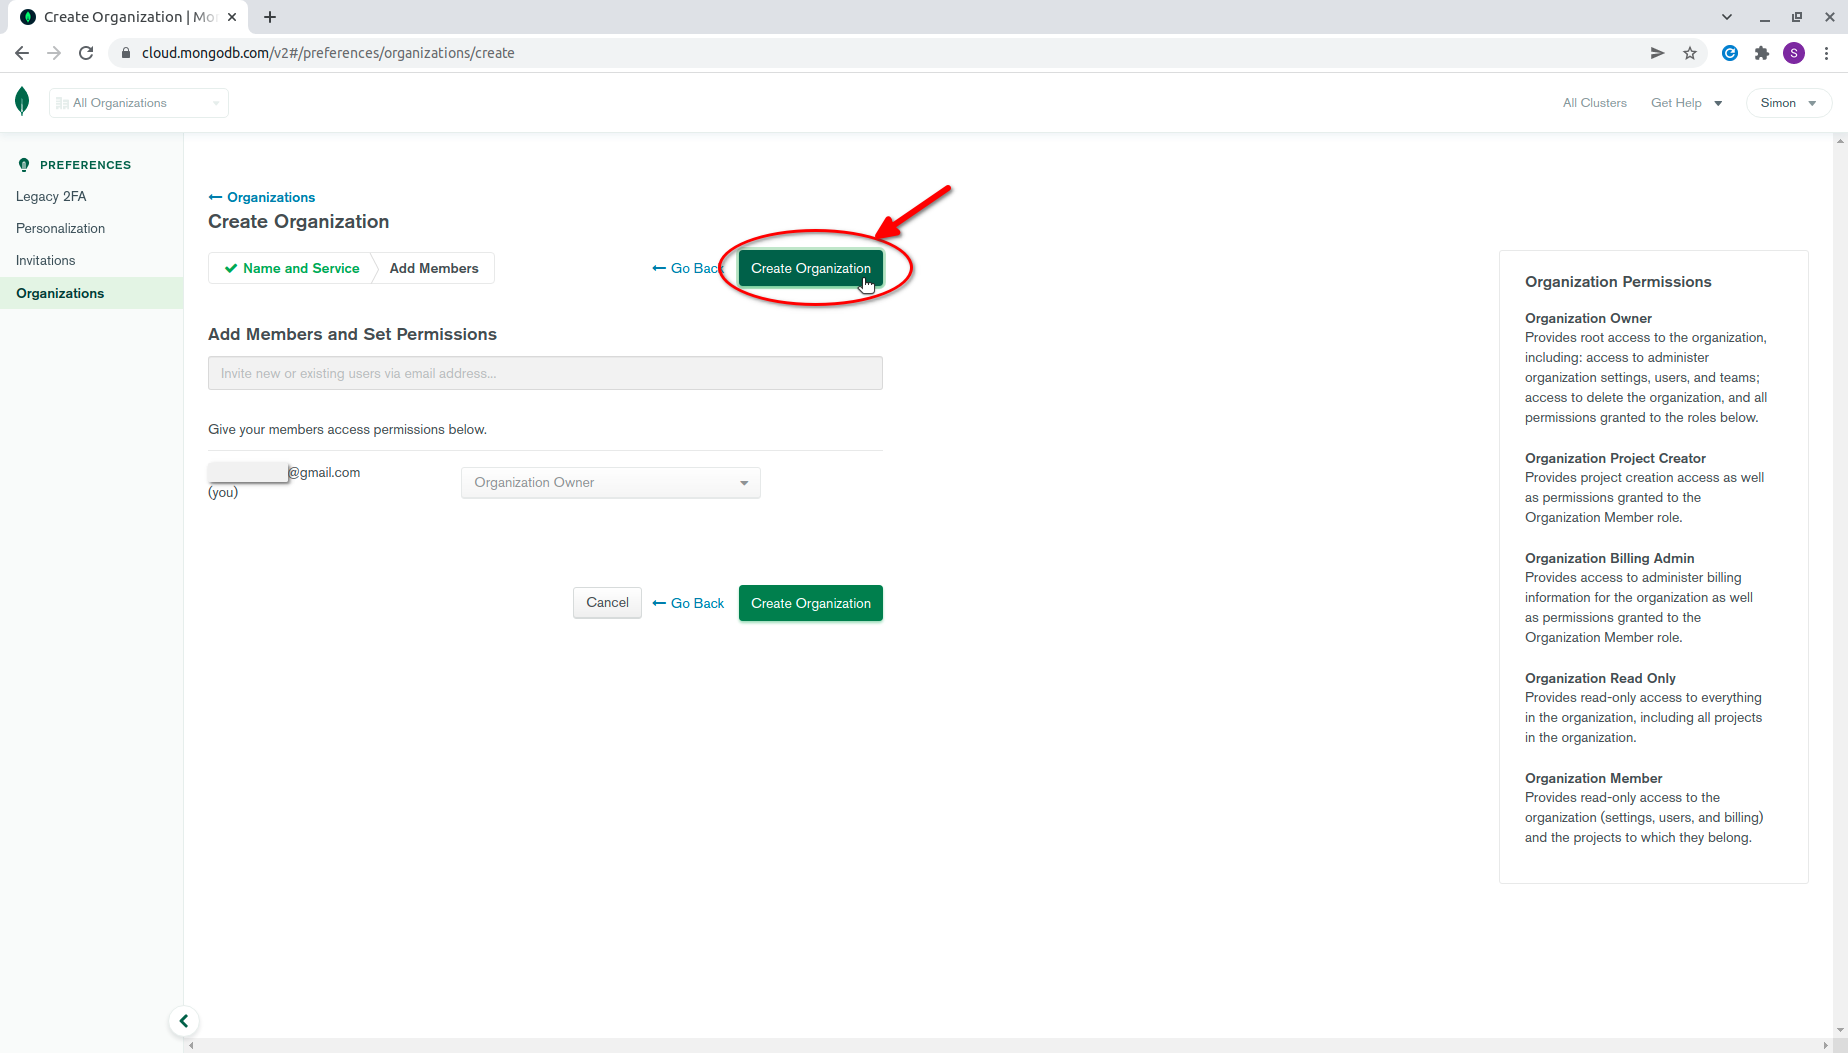The width and height of the screenshot is (1848, 1053).
Task: Select the Add Members step
Action: 434,268
